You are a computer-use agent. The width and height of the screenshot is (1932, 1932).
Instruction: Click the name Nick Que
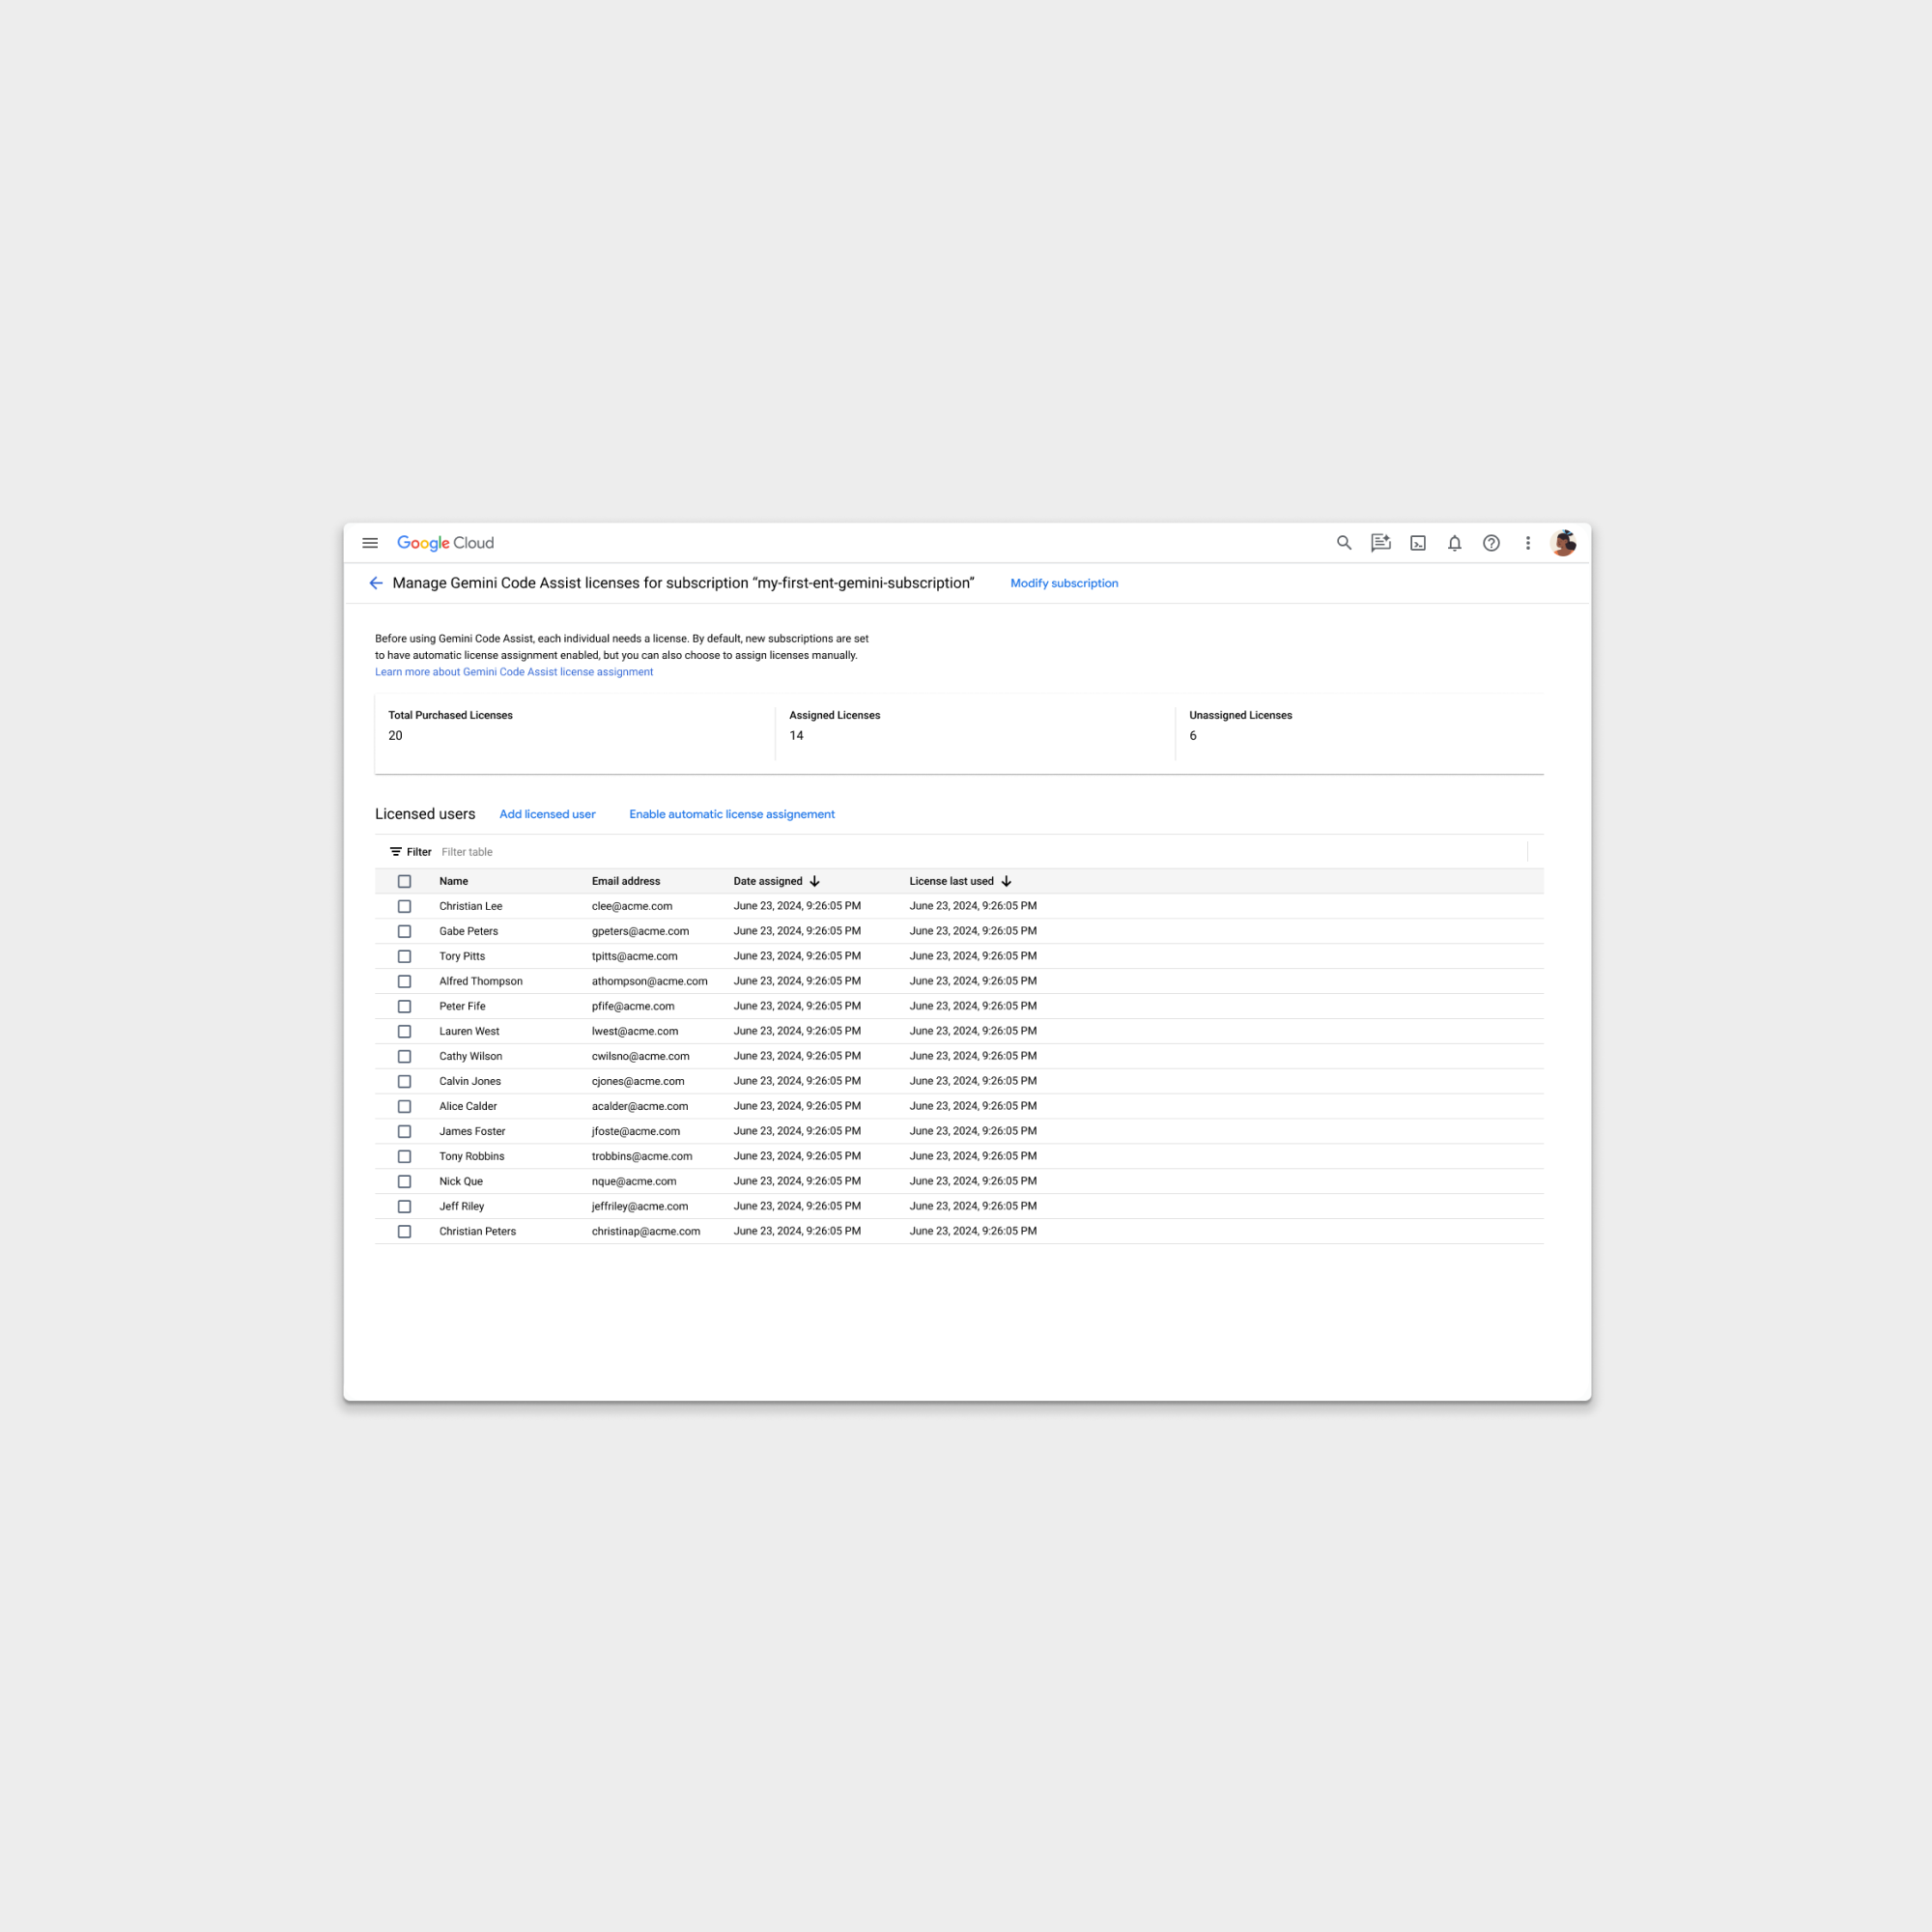tap(461, 1181)
